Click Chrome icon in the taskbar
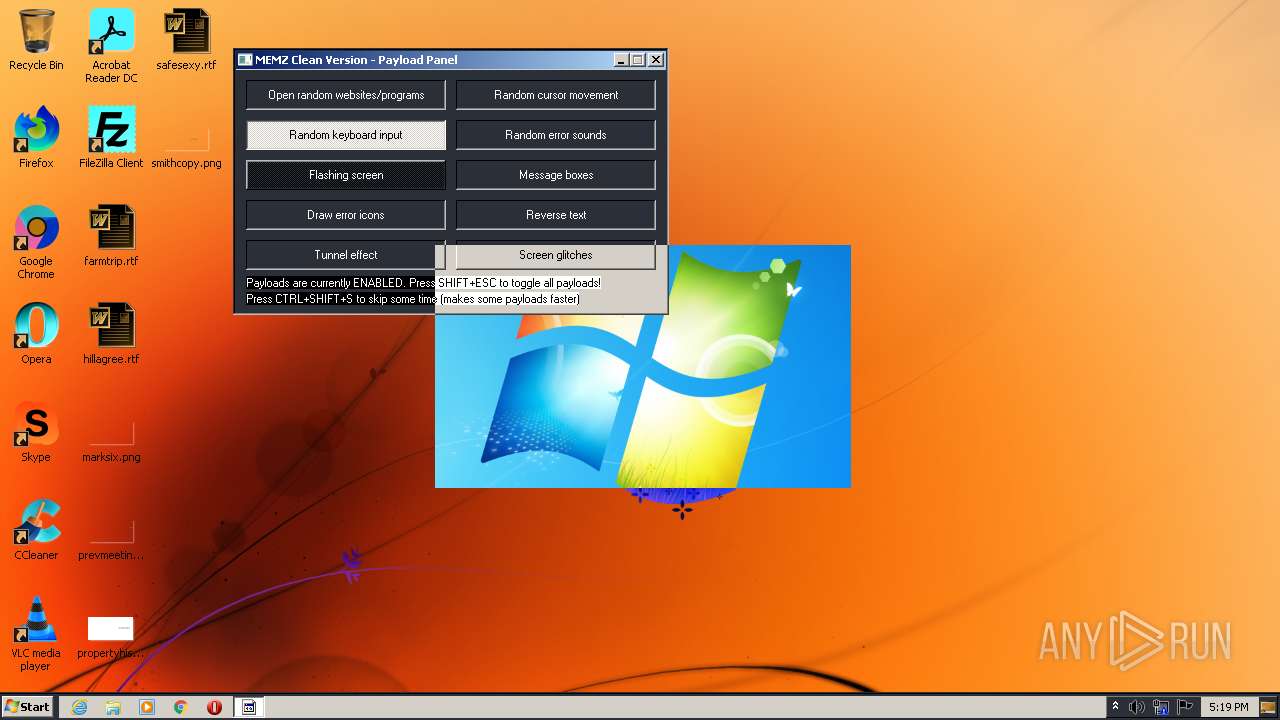Viewport: 1280px width, 720px height. (x=181, y=707)
